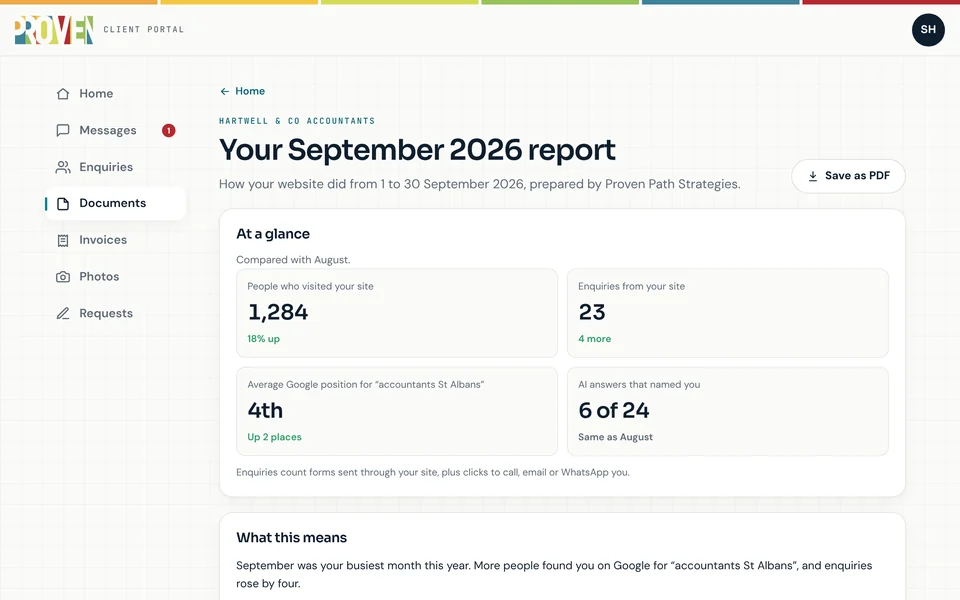Image resolution: width=960 pixels, height=600 pixels.
Task: Click the Documents file icon
Action: pyautogui.click(x=62, y=203)
